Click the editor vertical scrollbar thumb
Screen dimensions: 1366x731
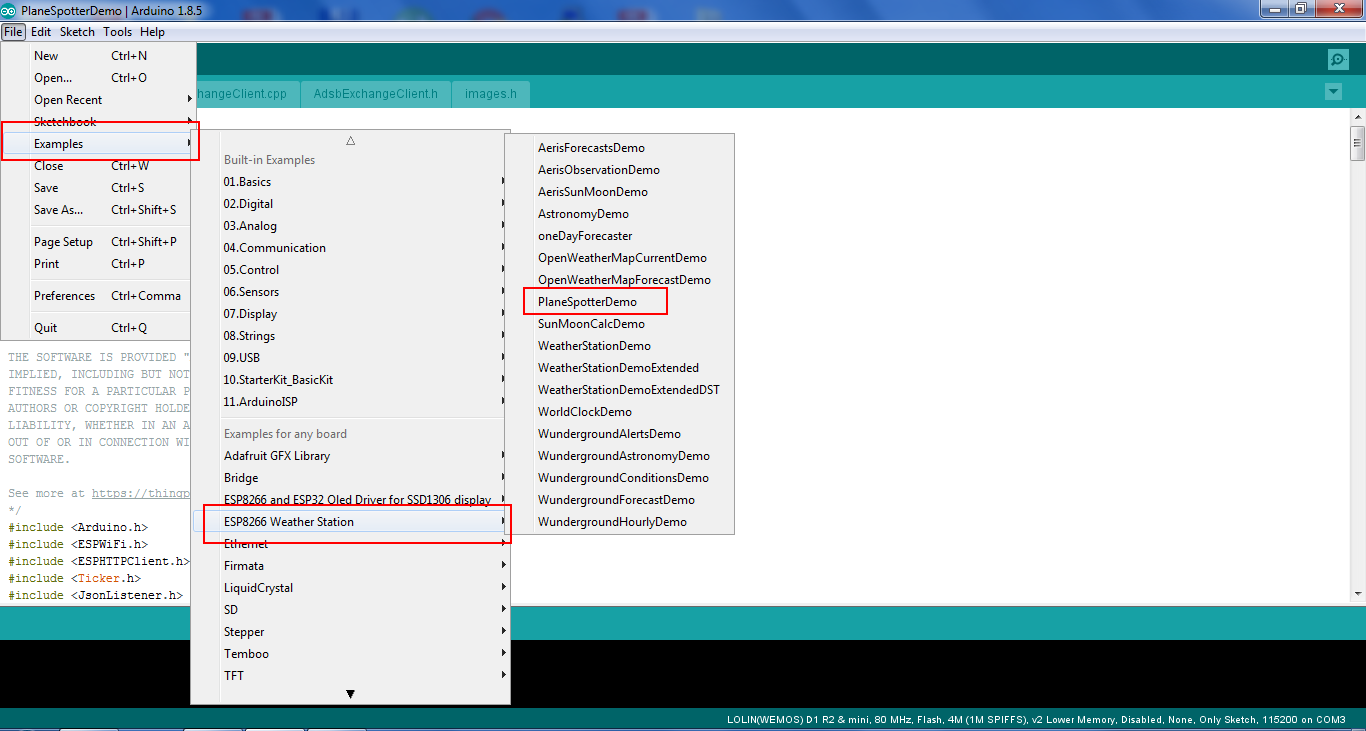point(1357,143)
